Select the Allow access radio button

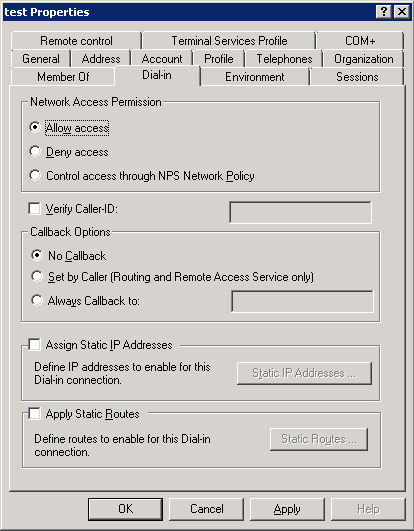(35, 127)
